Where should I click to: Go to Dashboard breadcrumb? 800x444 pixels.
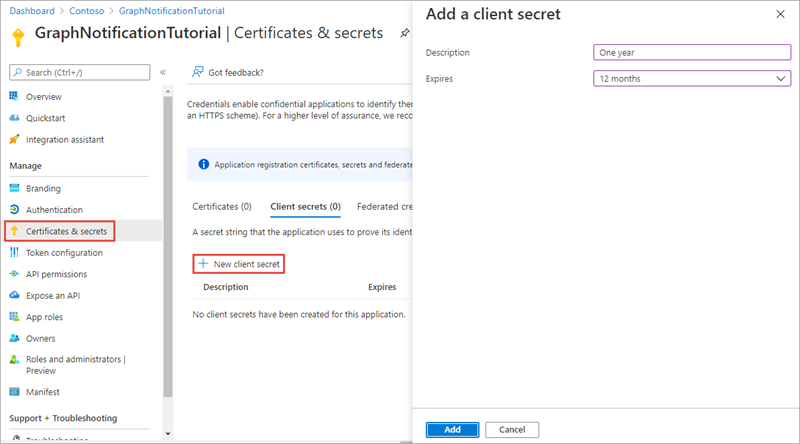click(32, 11)
